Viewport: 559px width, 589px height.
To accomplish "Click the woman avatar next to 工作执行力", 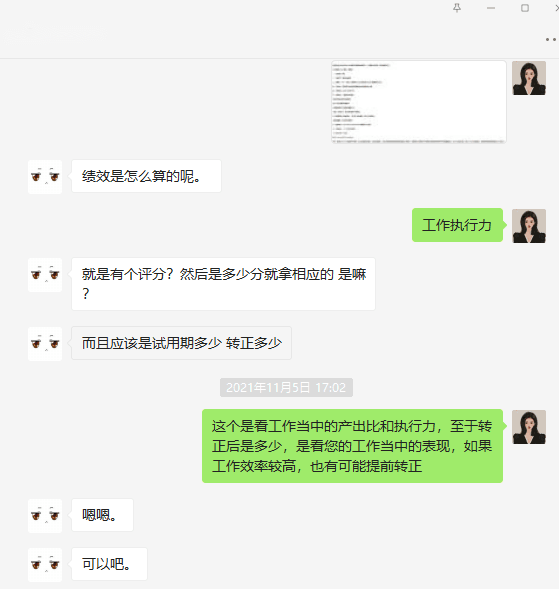I will tap(529, 226).
